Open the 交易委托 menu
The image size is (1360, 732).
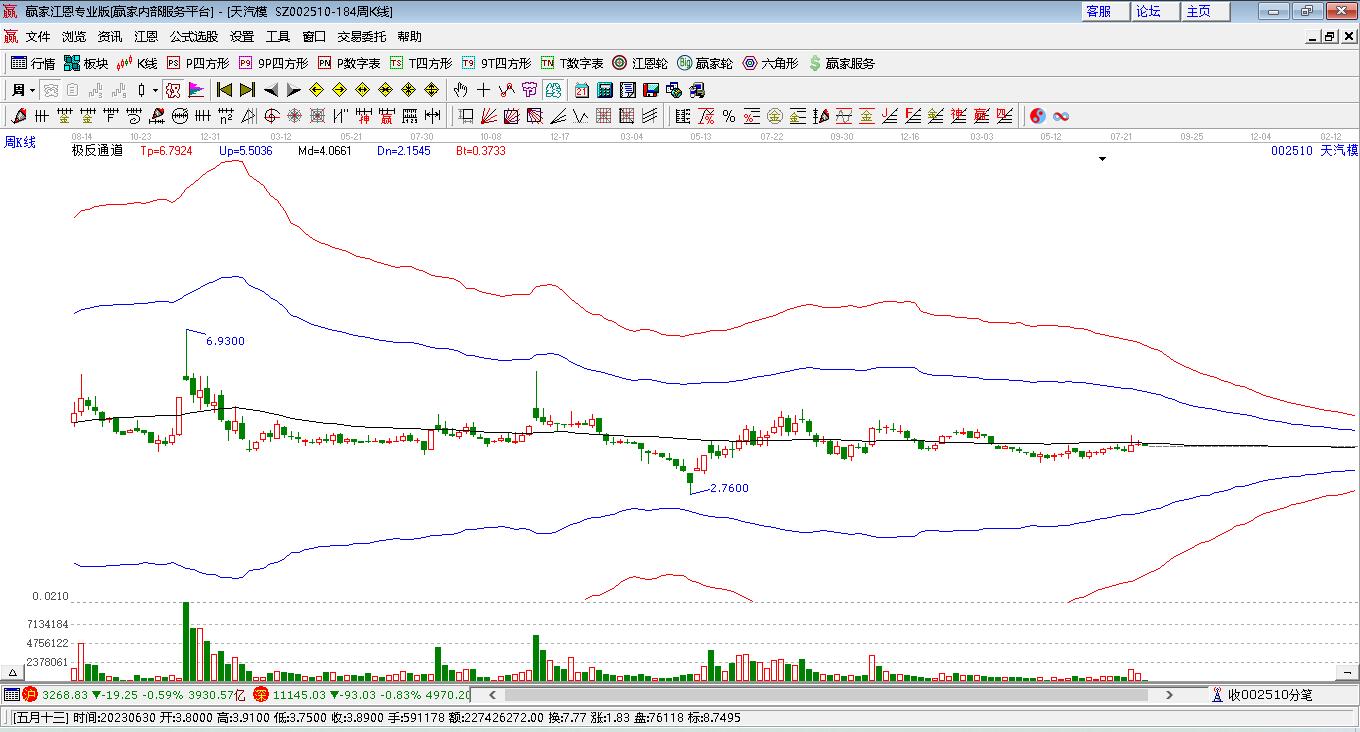(361, 37)
